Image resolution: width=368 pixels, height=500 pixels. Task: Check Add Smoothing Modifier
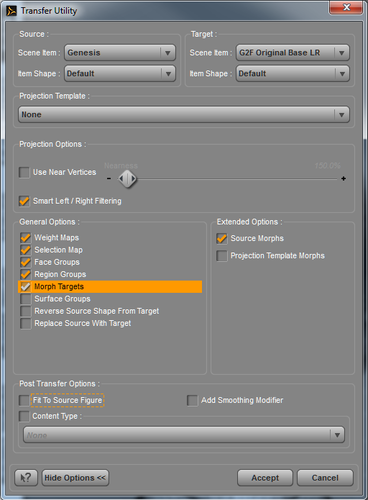[x=192, y=400]
